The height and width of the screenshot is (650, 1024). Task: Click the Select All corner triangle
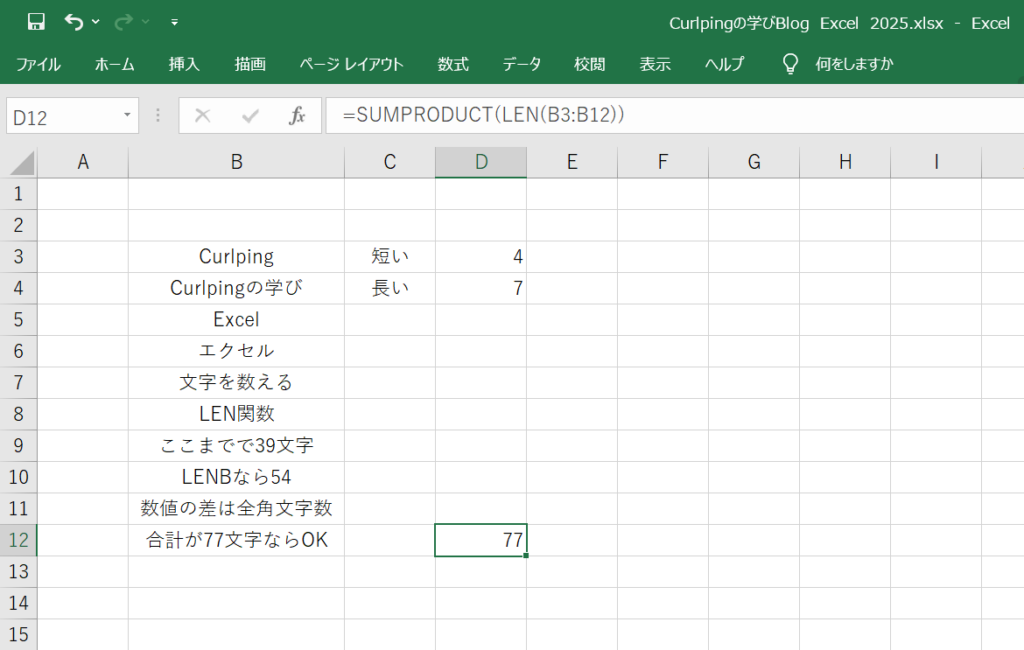20,163
